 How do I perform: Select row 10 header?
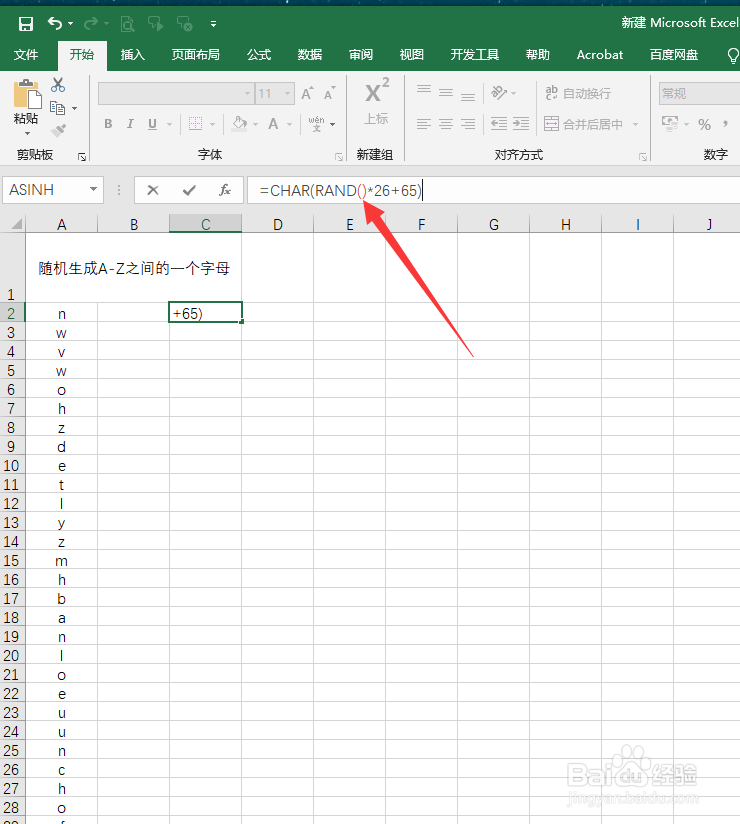pos(12,466)
